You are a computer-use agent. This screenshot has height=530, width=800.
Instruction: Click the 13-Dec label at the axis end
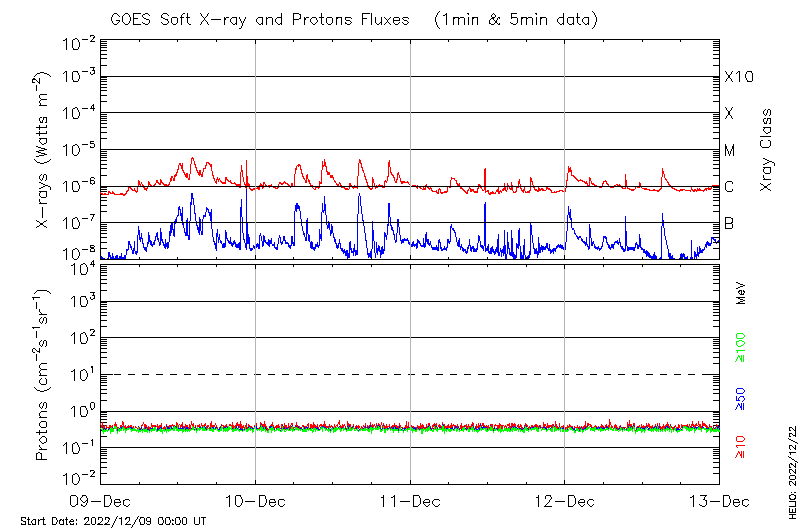click(718, 502)
